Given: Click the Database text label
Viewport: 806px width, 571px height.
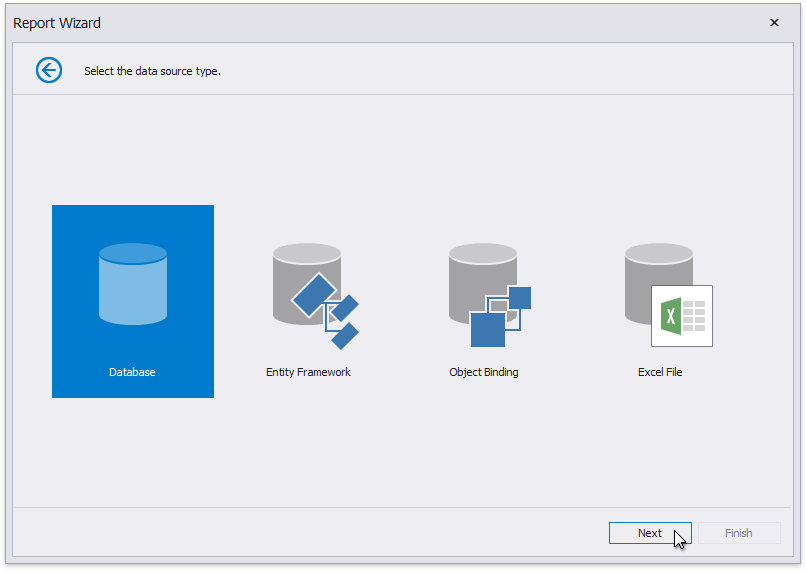Looking at the screenshot, I should point(133,372).
